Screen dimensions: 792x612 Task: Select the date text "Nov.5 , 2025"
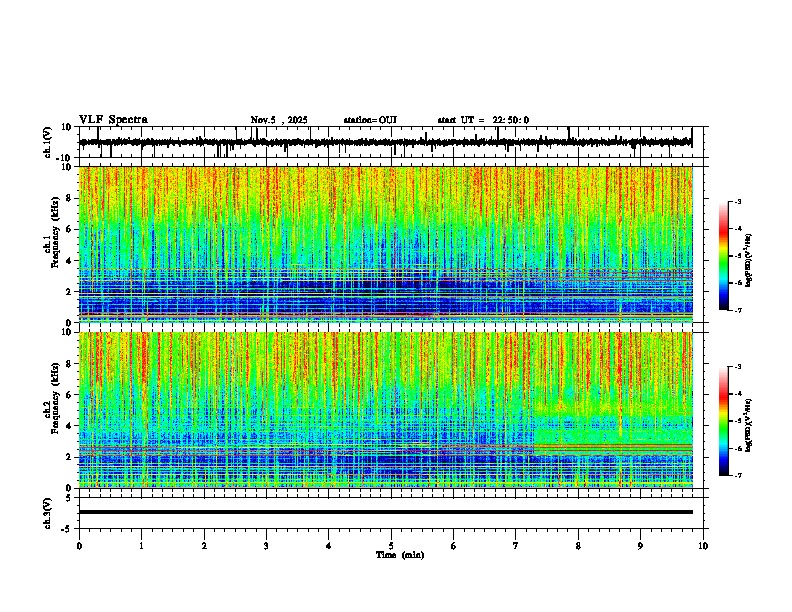(x=279, y=120)
